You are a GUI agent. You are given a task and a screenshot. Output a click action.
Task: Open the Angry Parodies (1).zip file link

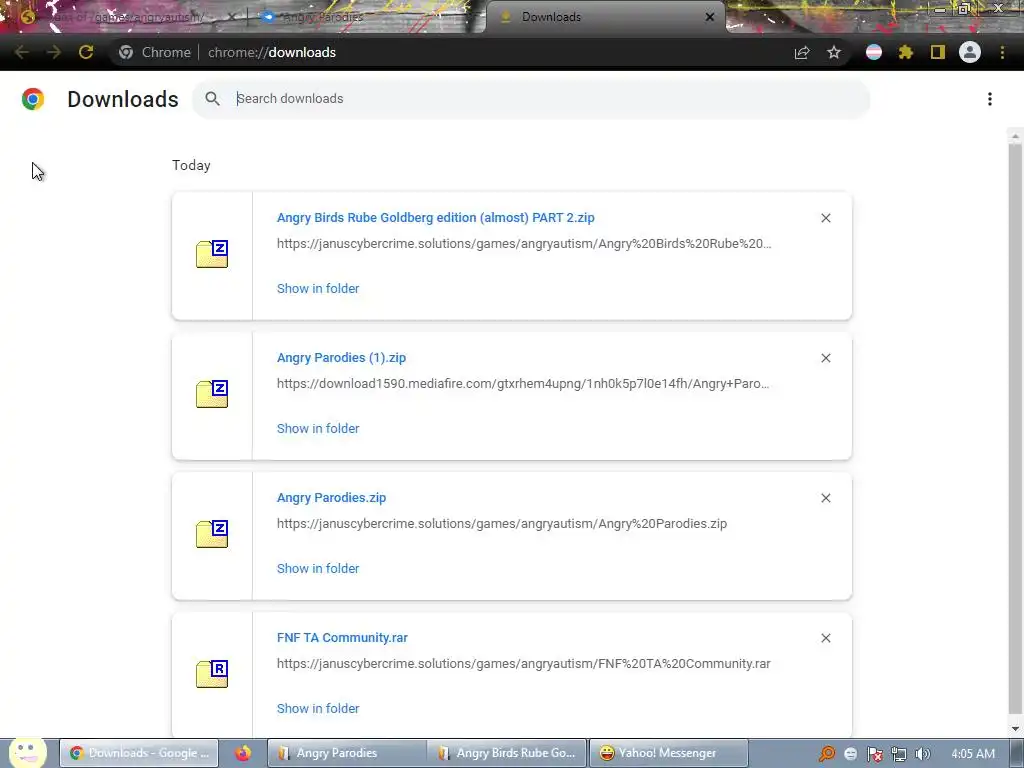[341, 357]
